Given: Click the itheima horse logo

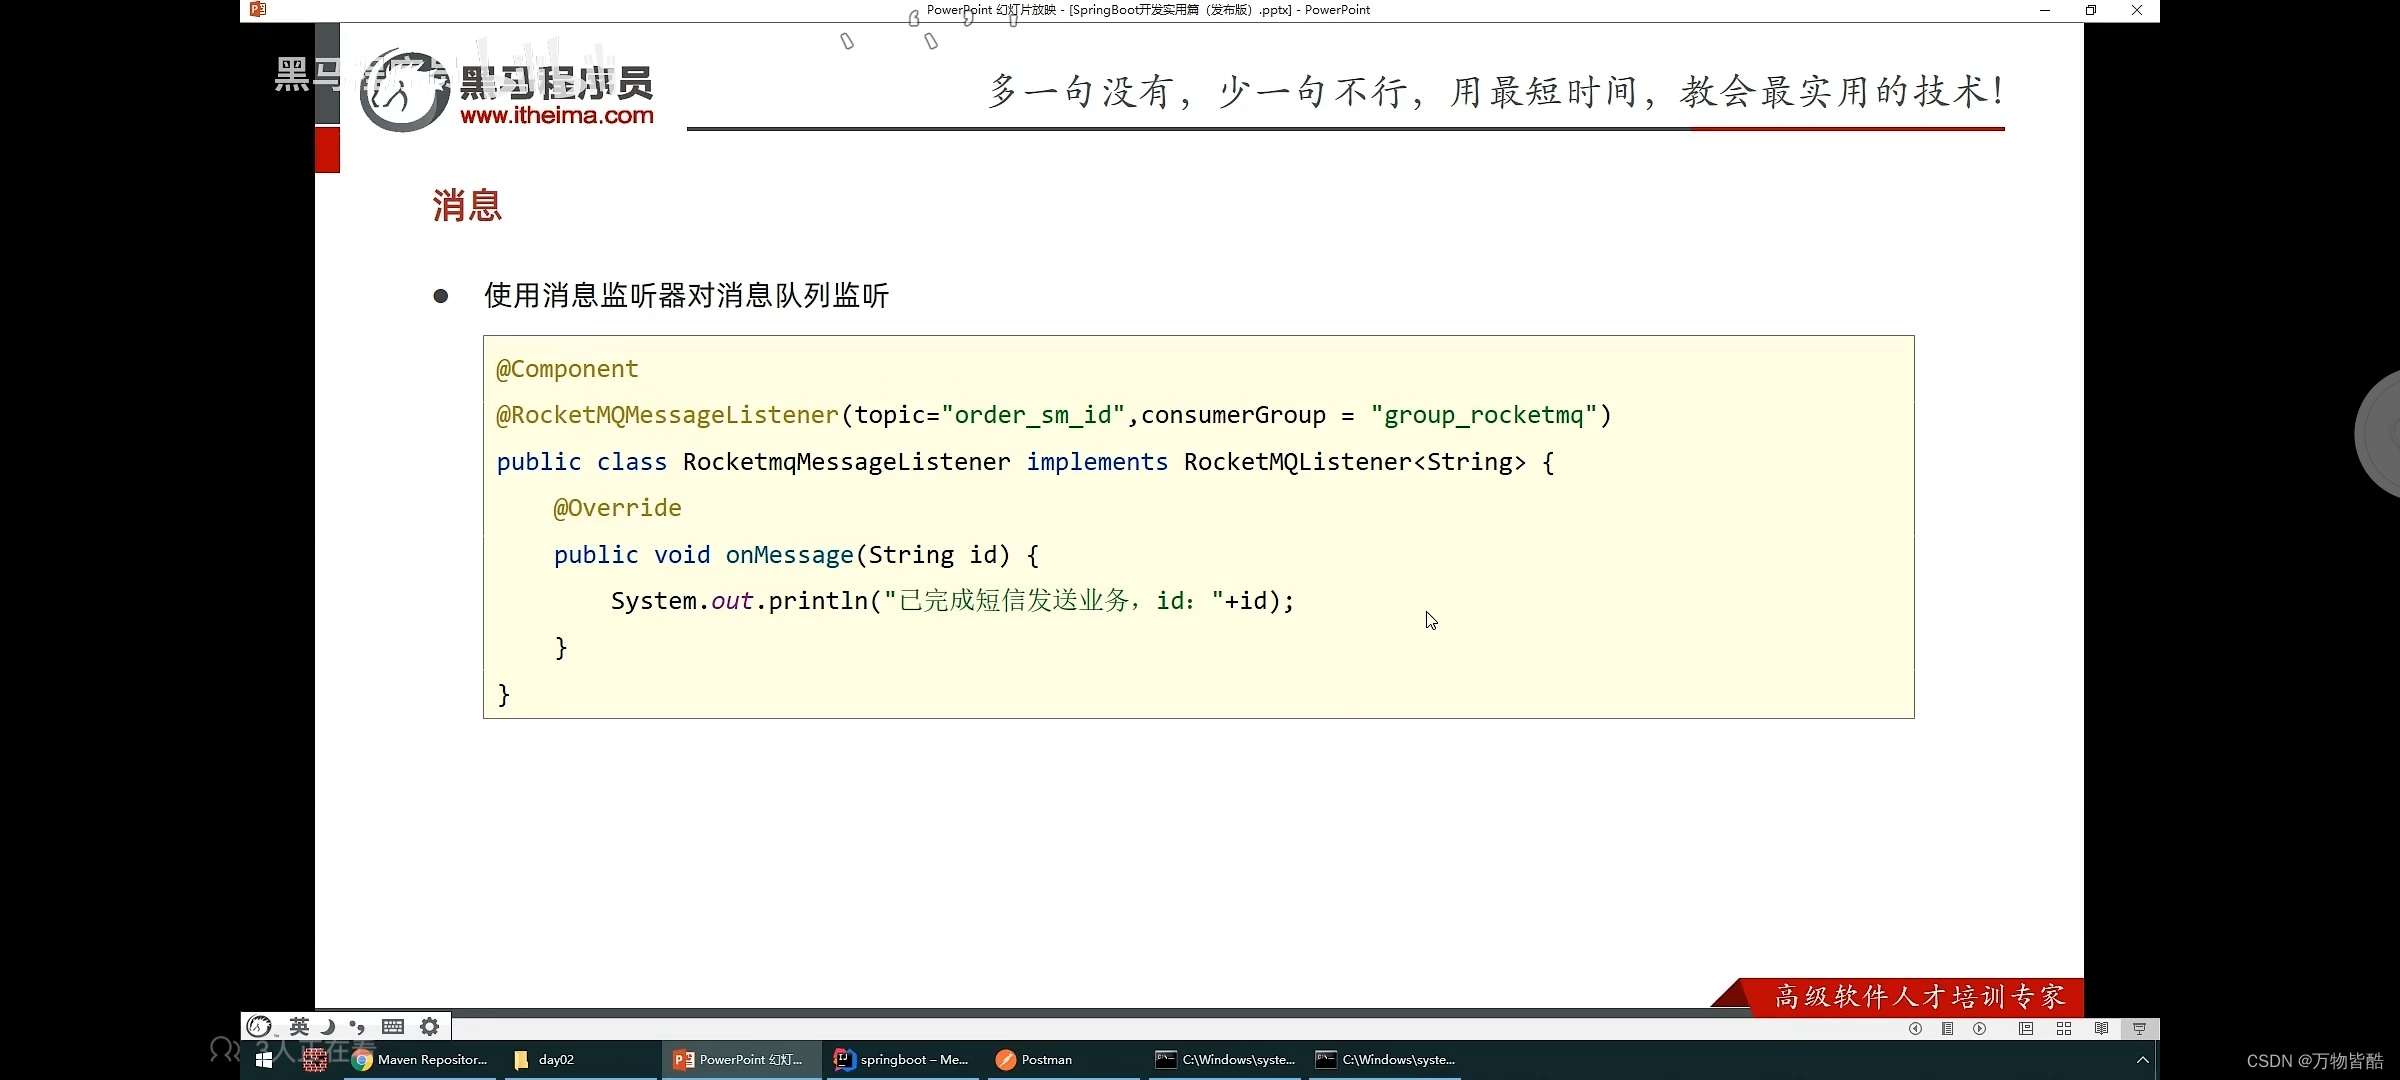Looking at the screenshot, I should [x=404, y=92].
